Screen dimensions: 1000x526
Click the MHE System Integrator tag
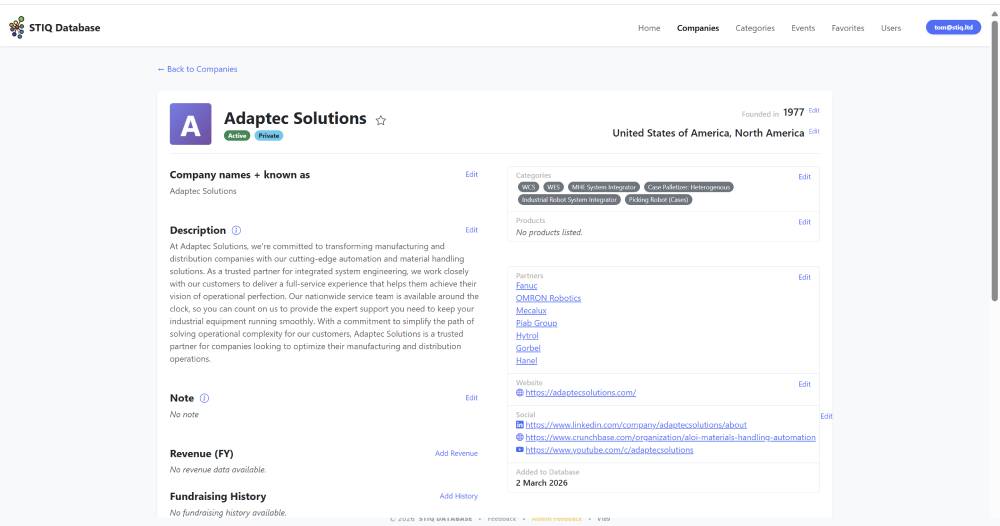pyautogui.click(x=603, y=187)
